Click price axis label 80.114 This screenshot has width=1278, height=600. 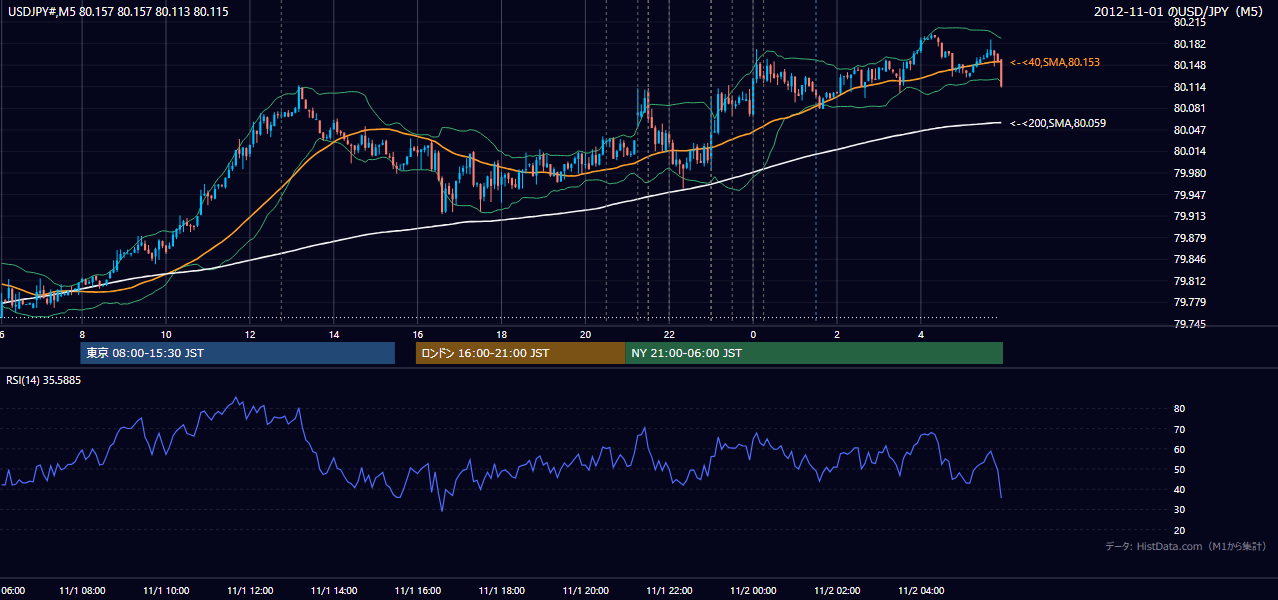(1190, 87)
